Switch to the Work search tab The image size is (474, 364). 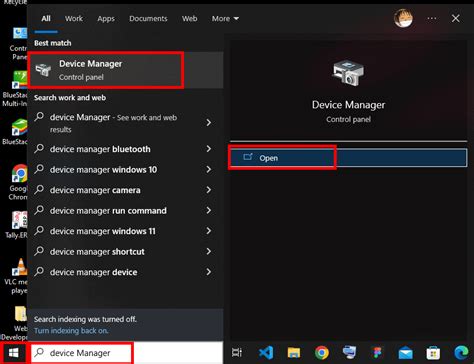(x=74, y=19)
